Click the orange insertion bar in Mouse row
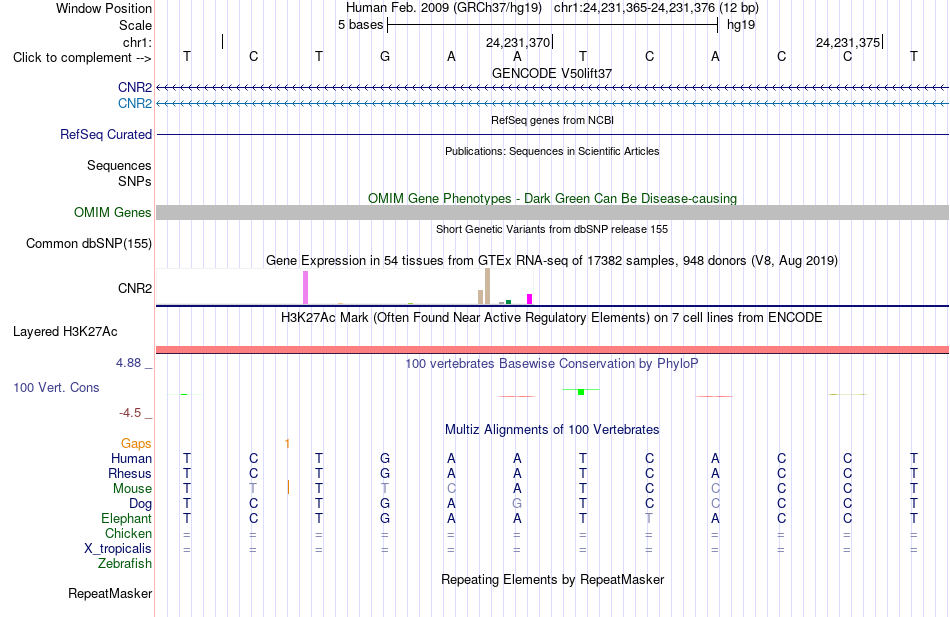Screen dimensions: 950x617 288,487
